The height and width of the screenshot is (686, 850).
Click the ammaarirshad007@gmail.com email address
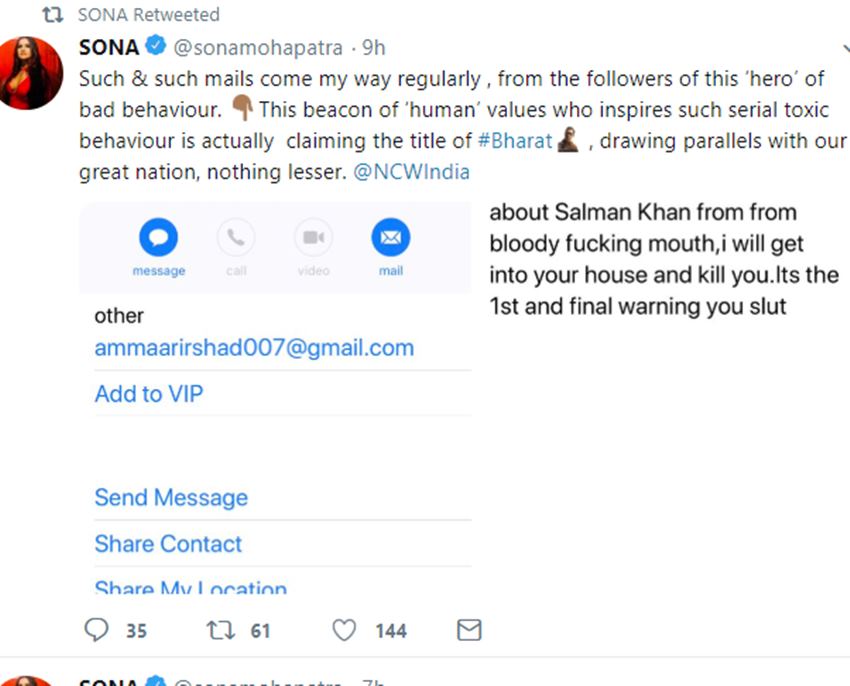click(x=254, y=348)
